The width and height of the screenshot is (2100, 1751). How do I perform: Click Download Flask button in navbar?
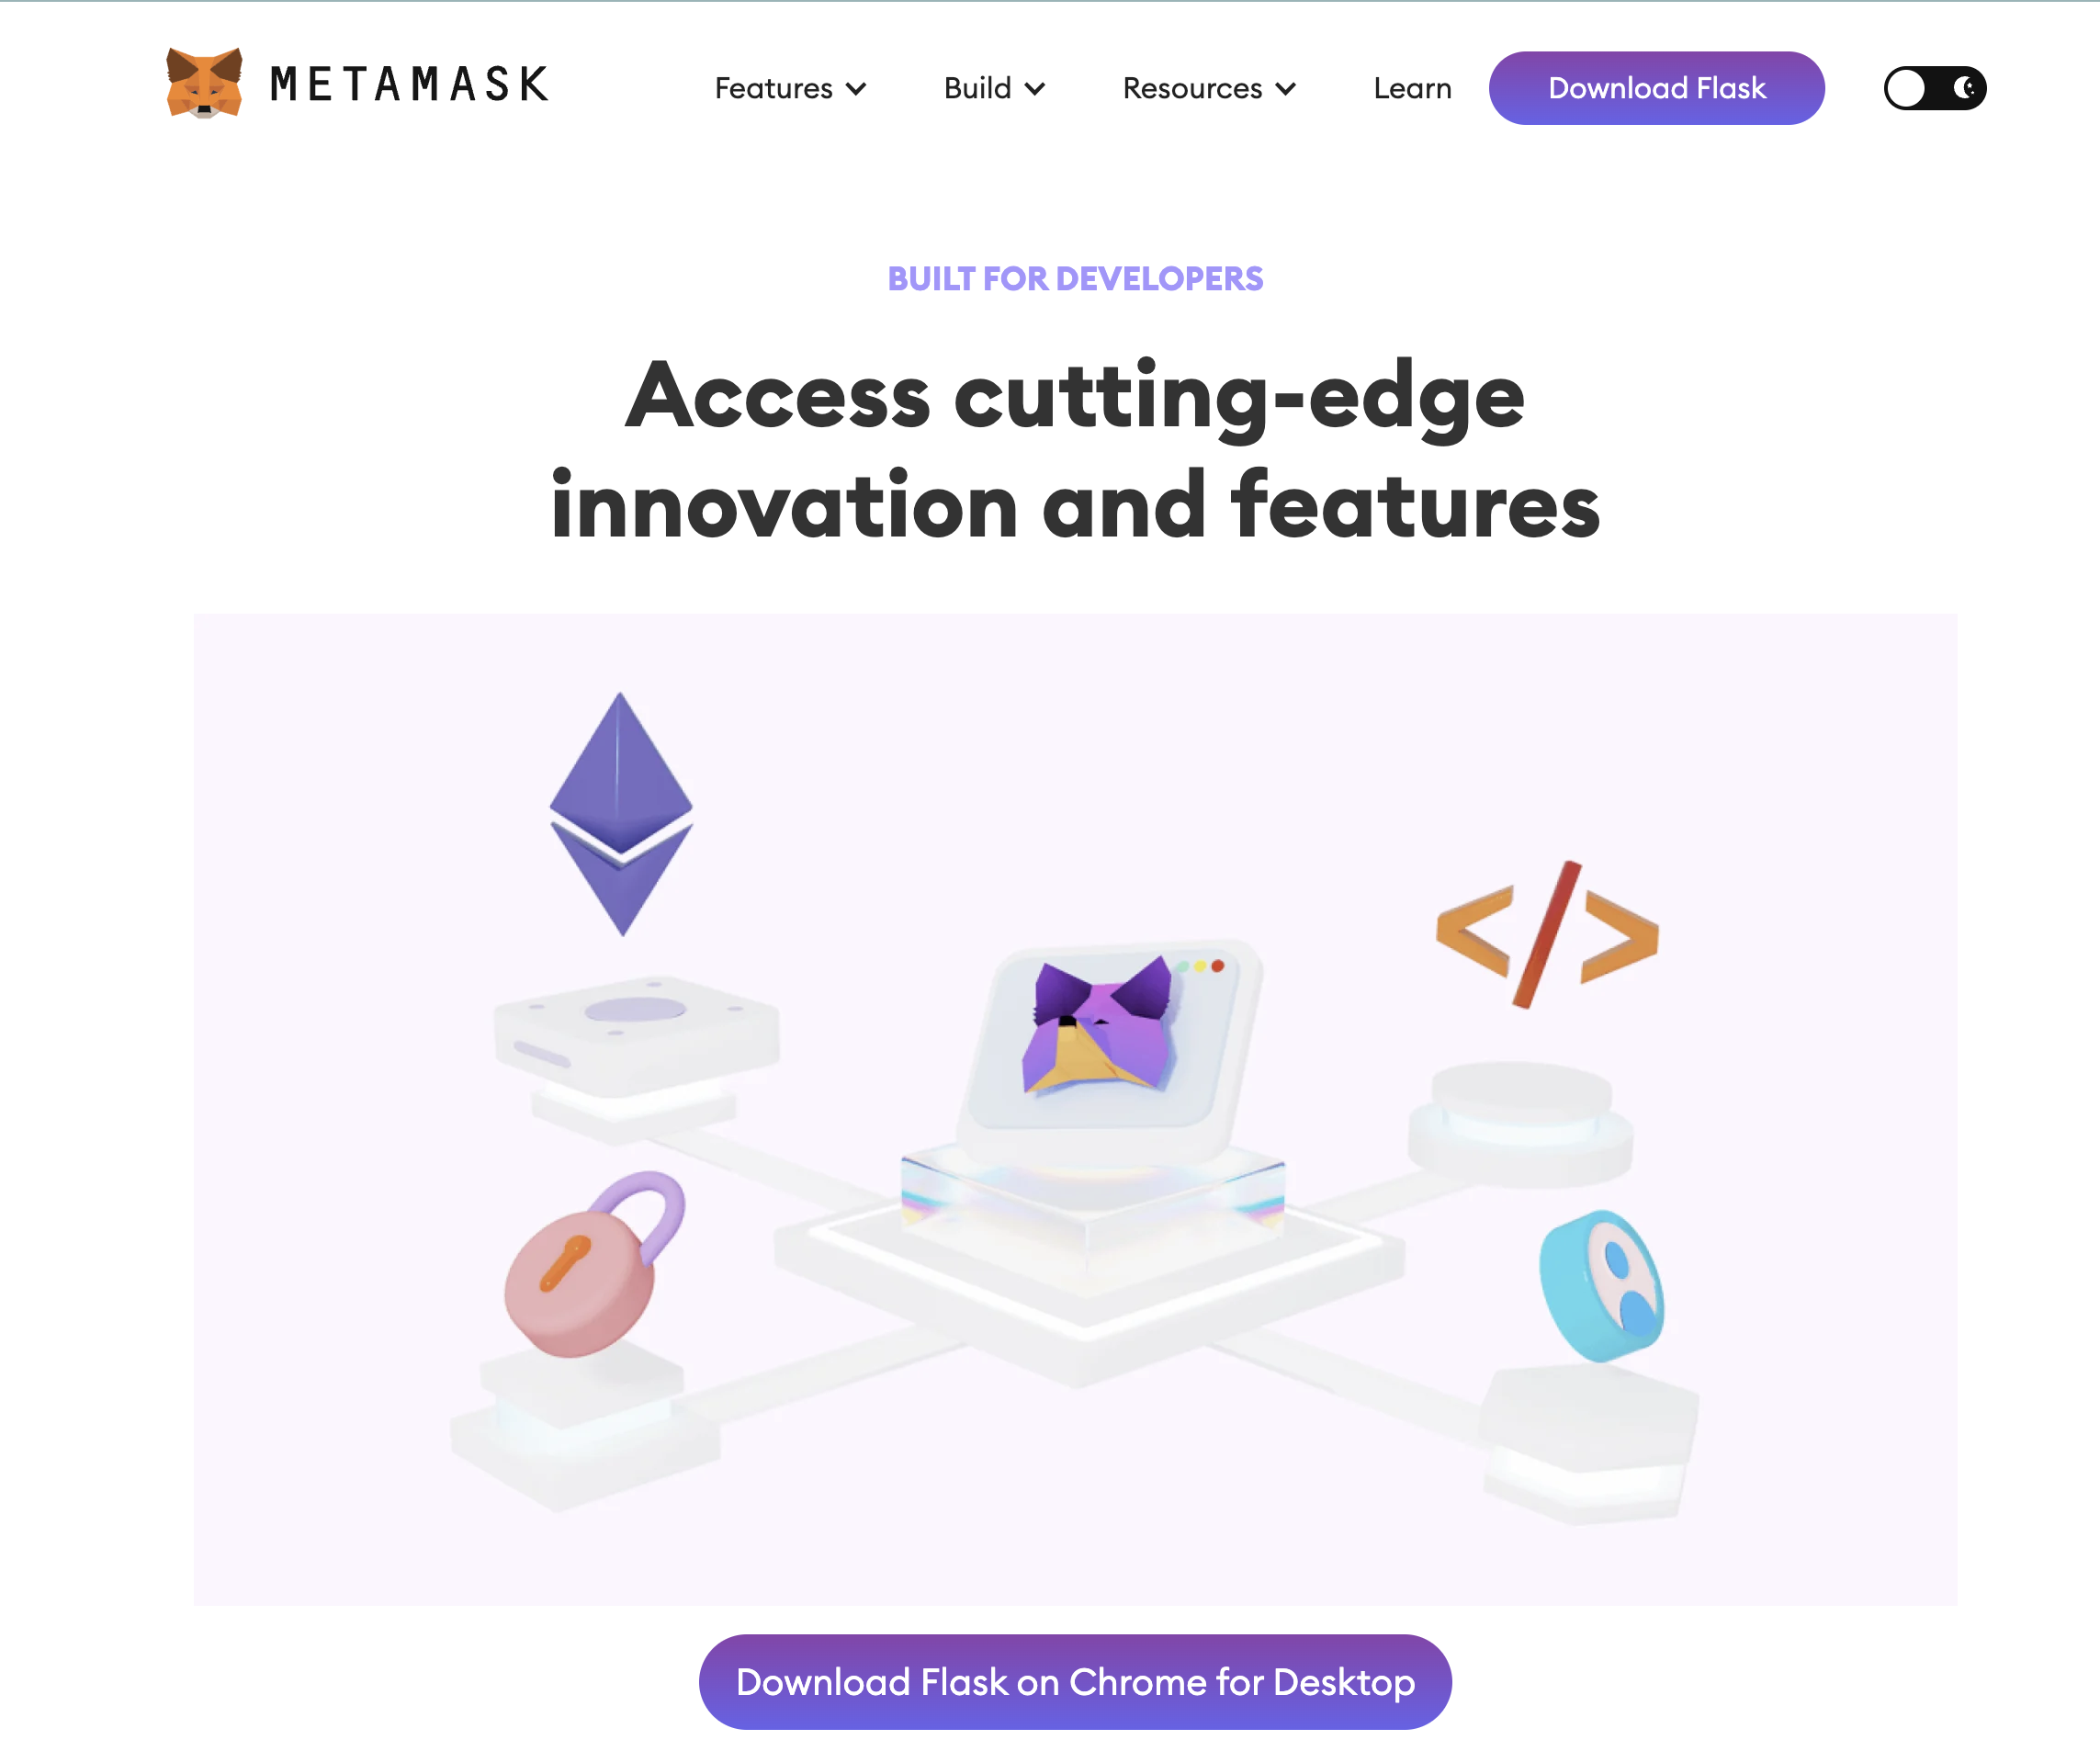[1657, 87]
